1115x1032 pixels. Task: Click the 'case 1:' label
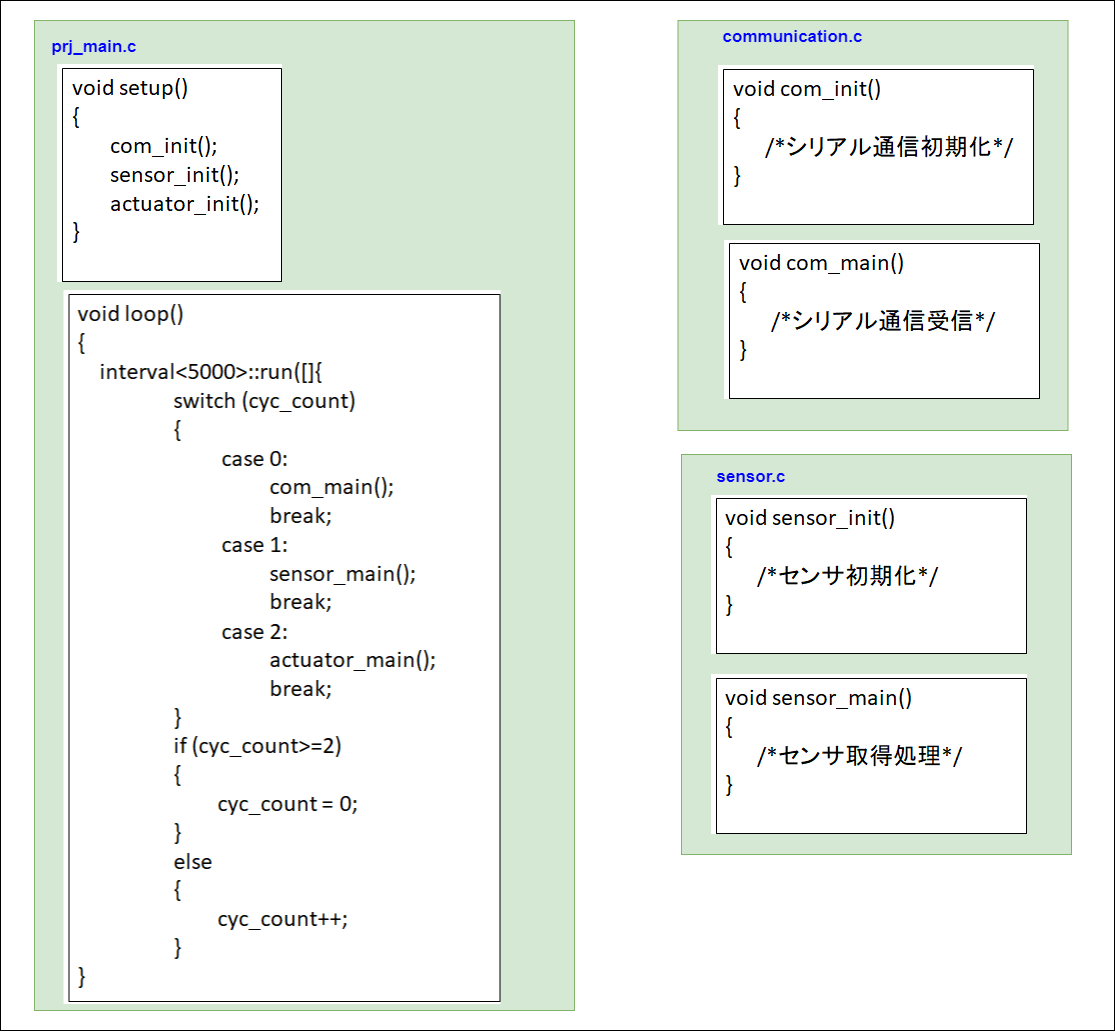pyautogui.click(x=255, y=546)
